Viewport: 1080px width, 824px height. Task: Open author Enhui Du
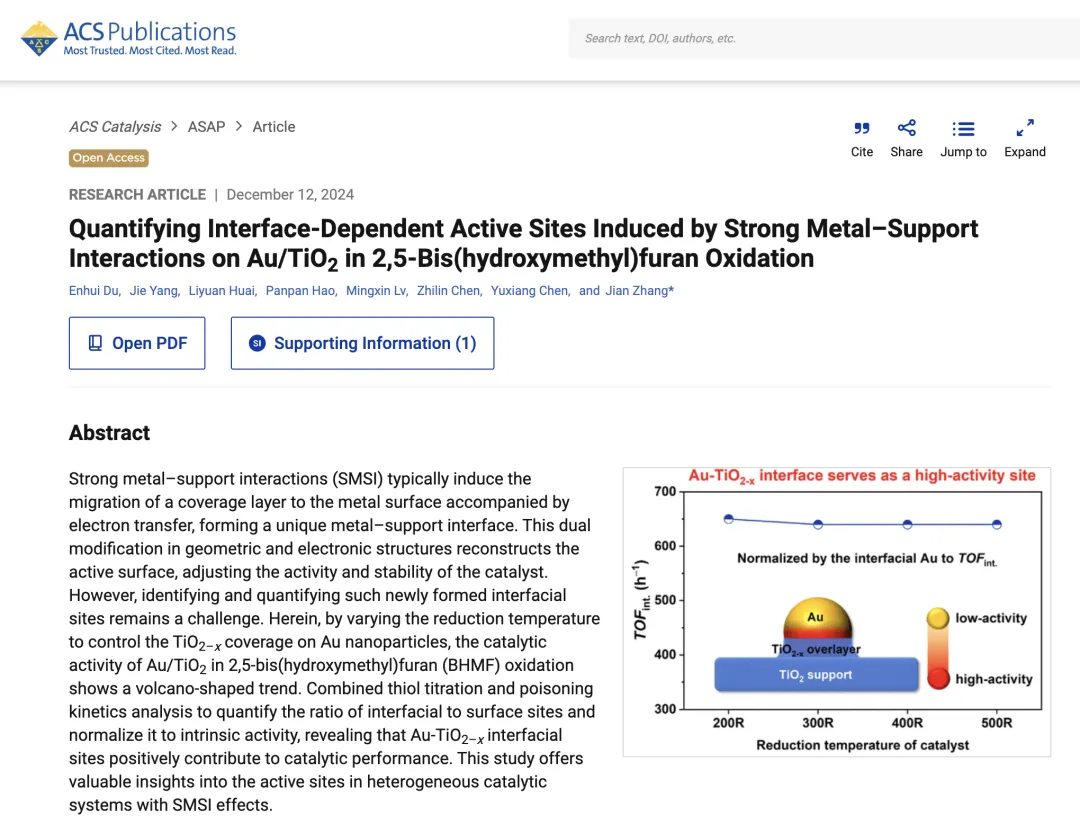click(94, 291)
